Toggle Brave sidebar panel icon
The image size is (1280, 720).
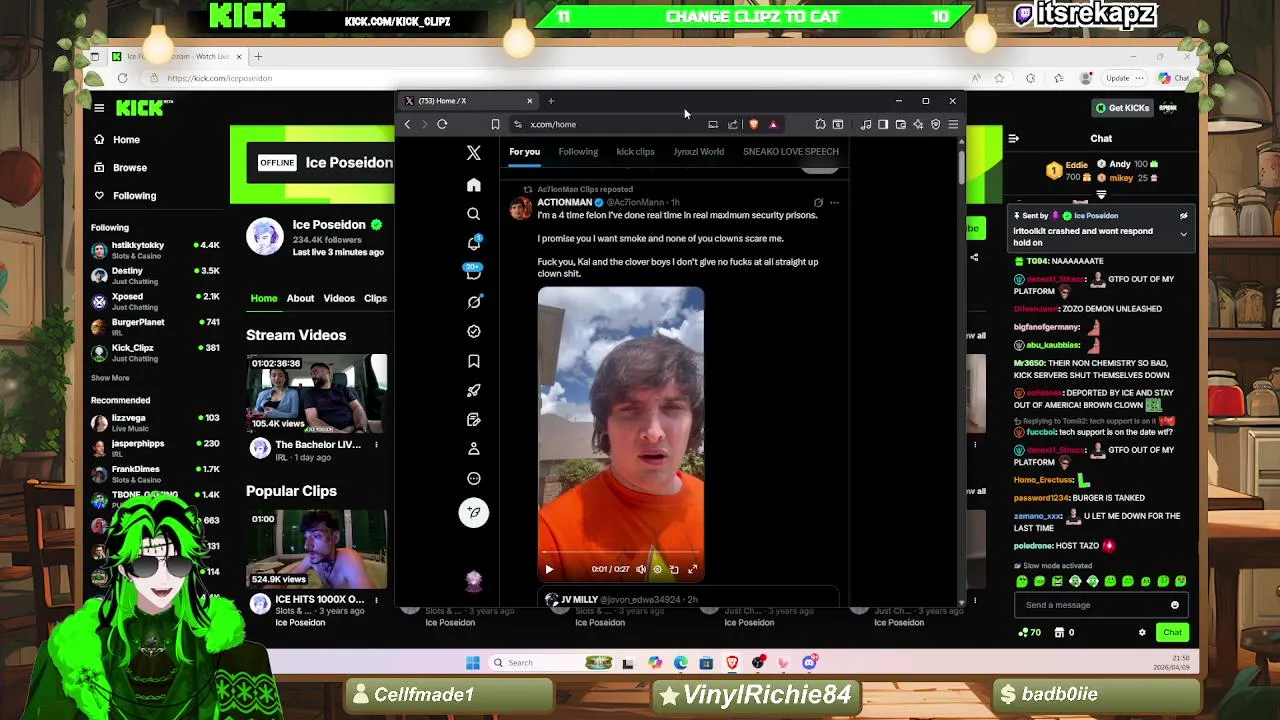point(883,124)
